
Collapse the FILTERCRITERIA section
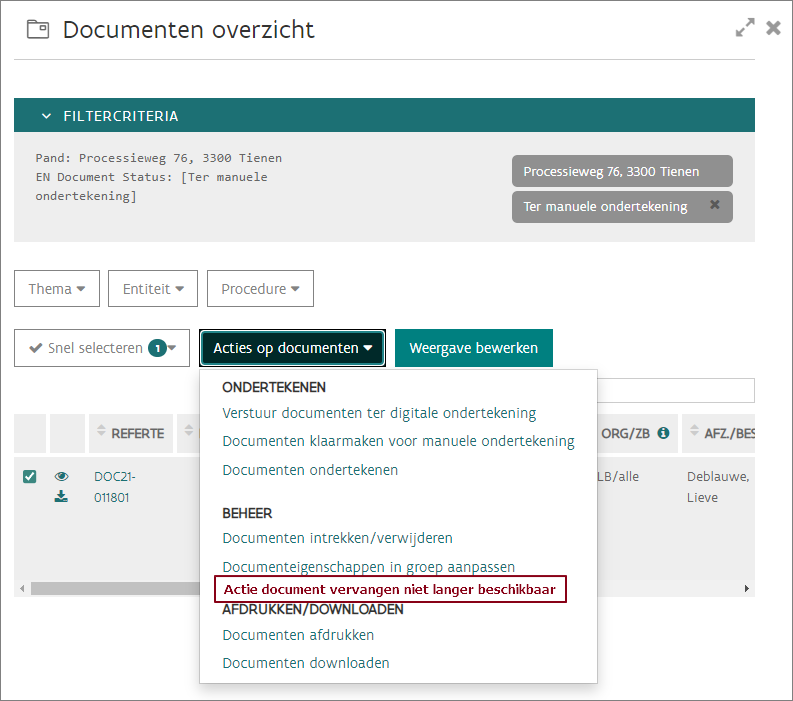[x=46, y=116]
